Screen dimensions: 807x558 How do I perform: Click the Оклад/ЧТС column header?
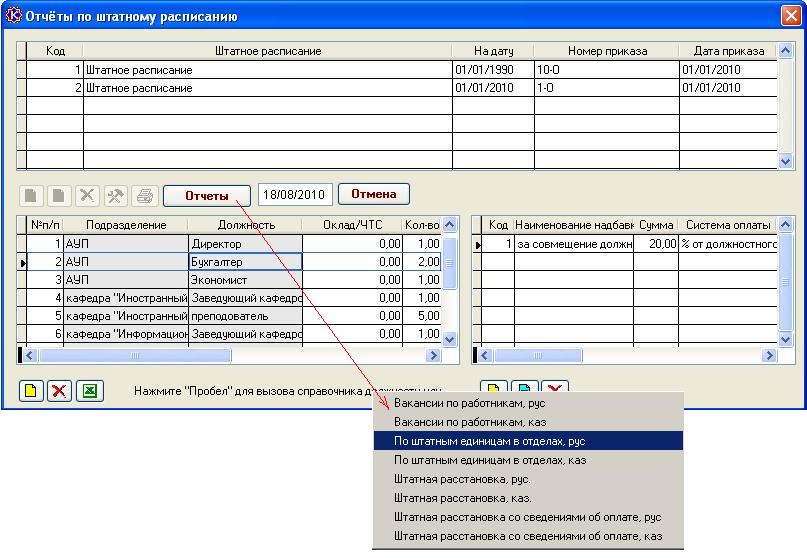point(353,225)
